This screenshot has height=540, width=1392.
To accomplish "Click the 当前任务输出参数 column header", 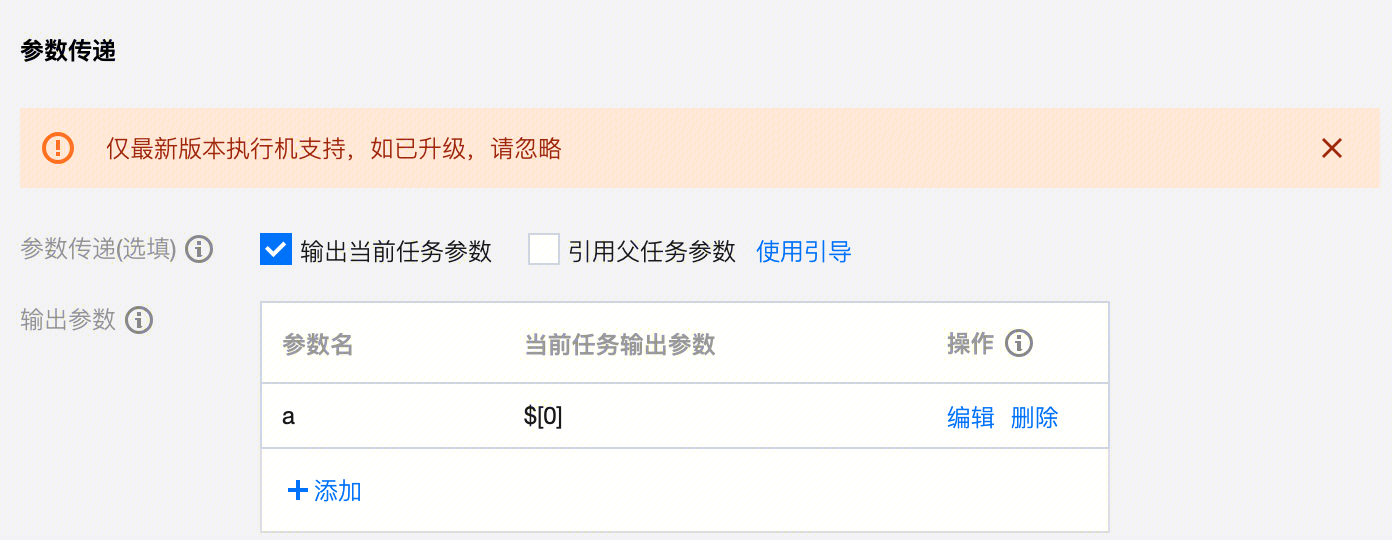I will pyautogui.click(x=619, y=345).
